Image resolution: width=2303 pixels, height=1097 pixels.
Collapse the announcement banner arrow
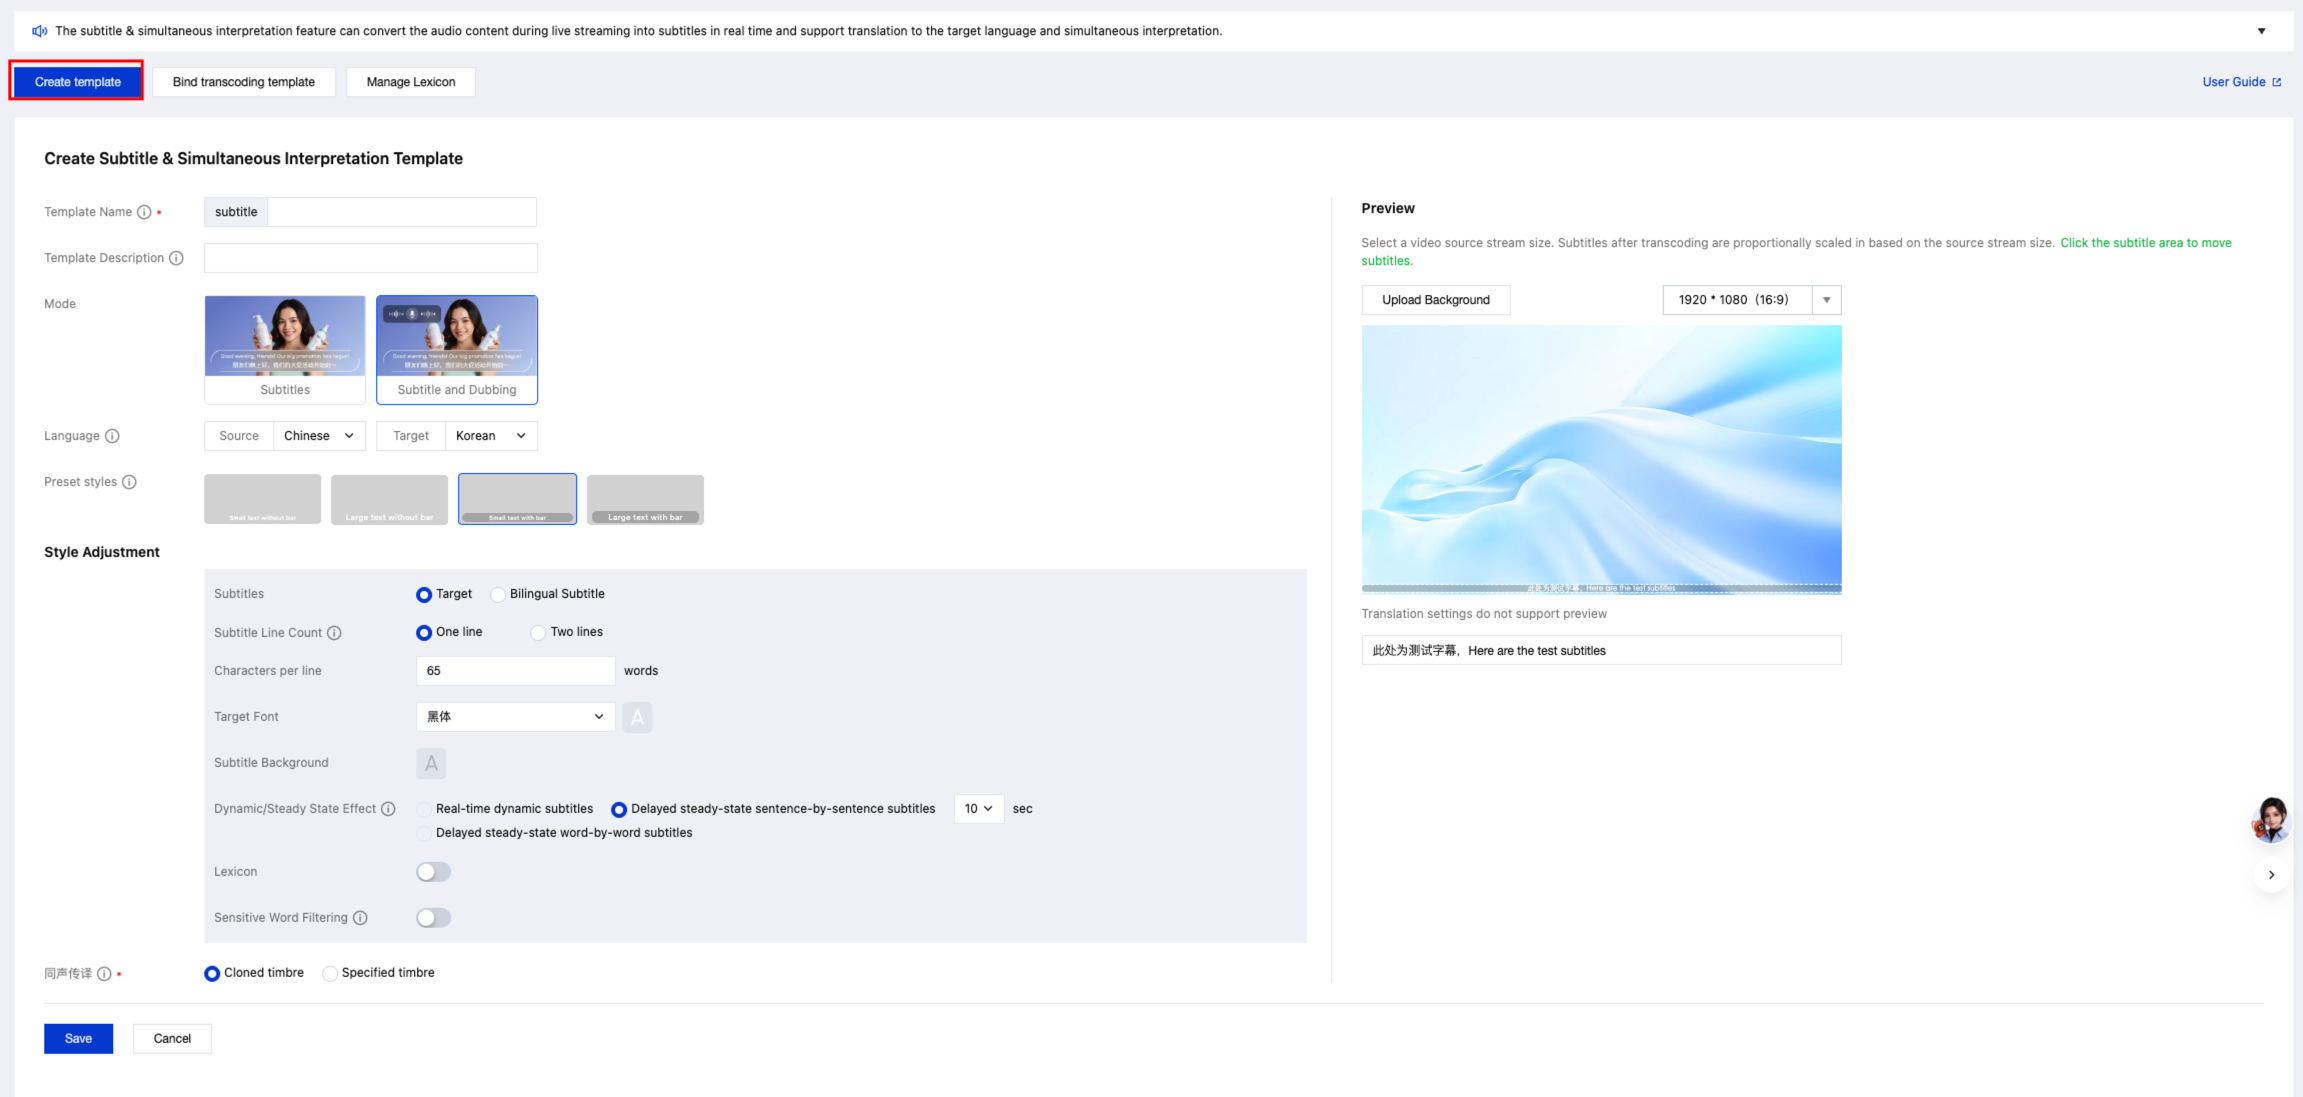pos(2261,31)
